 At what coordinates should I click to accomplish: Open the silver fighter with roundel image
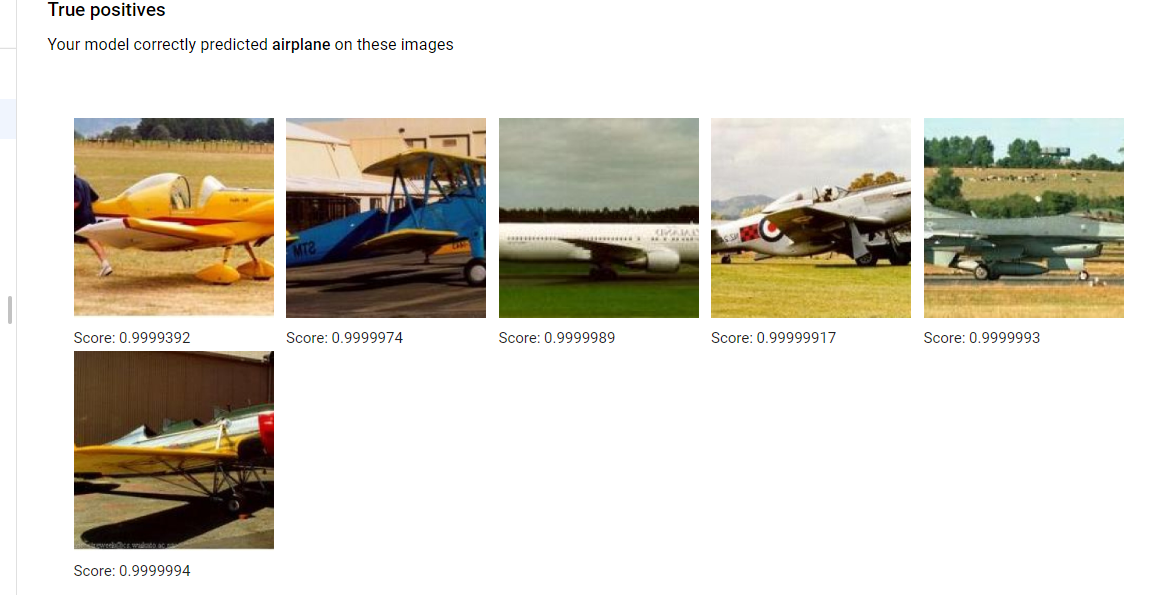(x=811, y=218)
